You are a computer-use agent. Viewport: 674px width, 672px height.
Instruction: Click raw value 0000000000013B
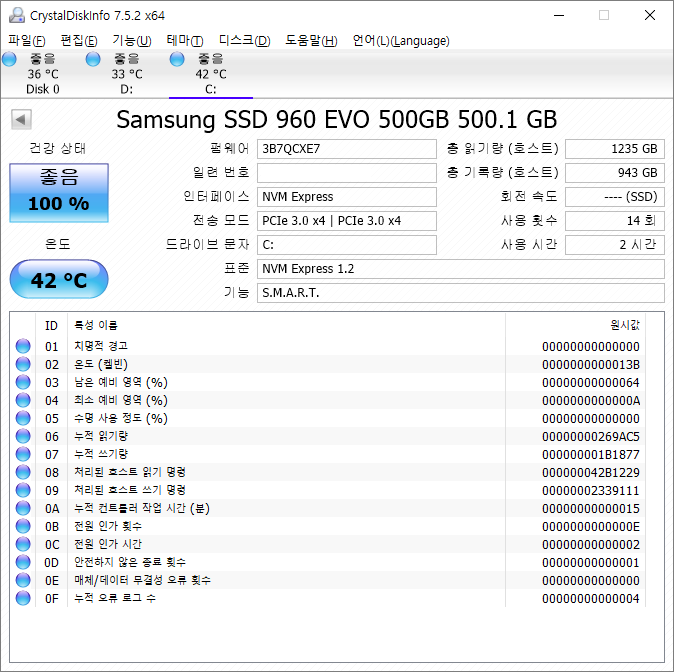pos(591,365)
